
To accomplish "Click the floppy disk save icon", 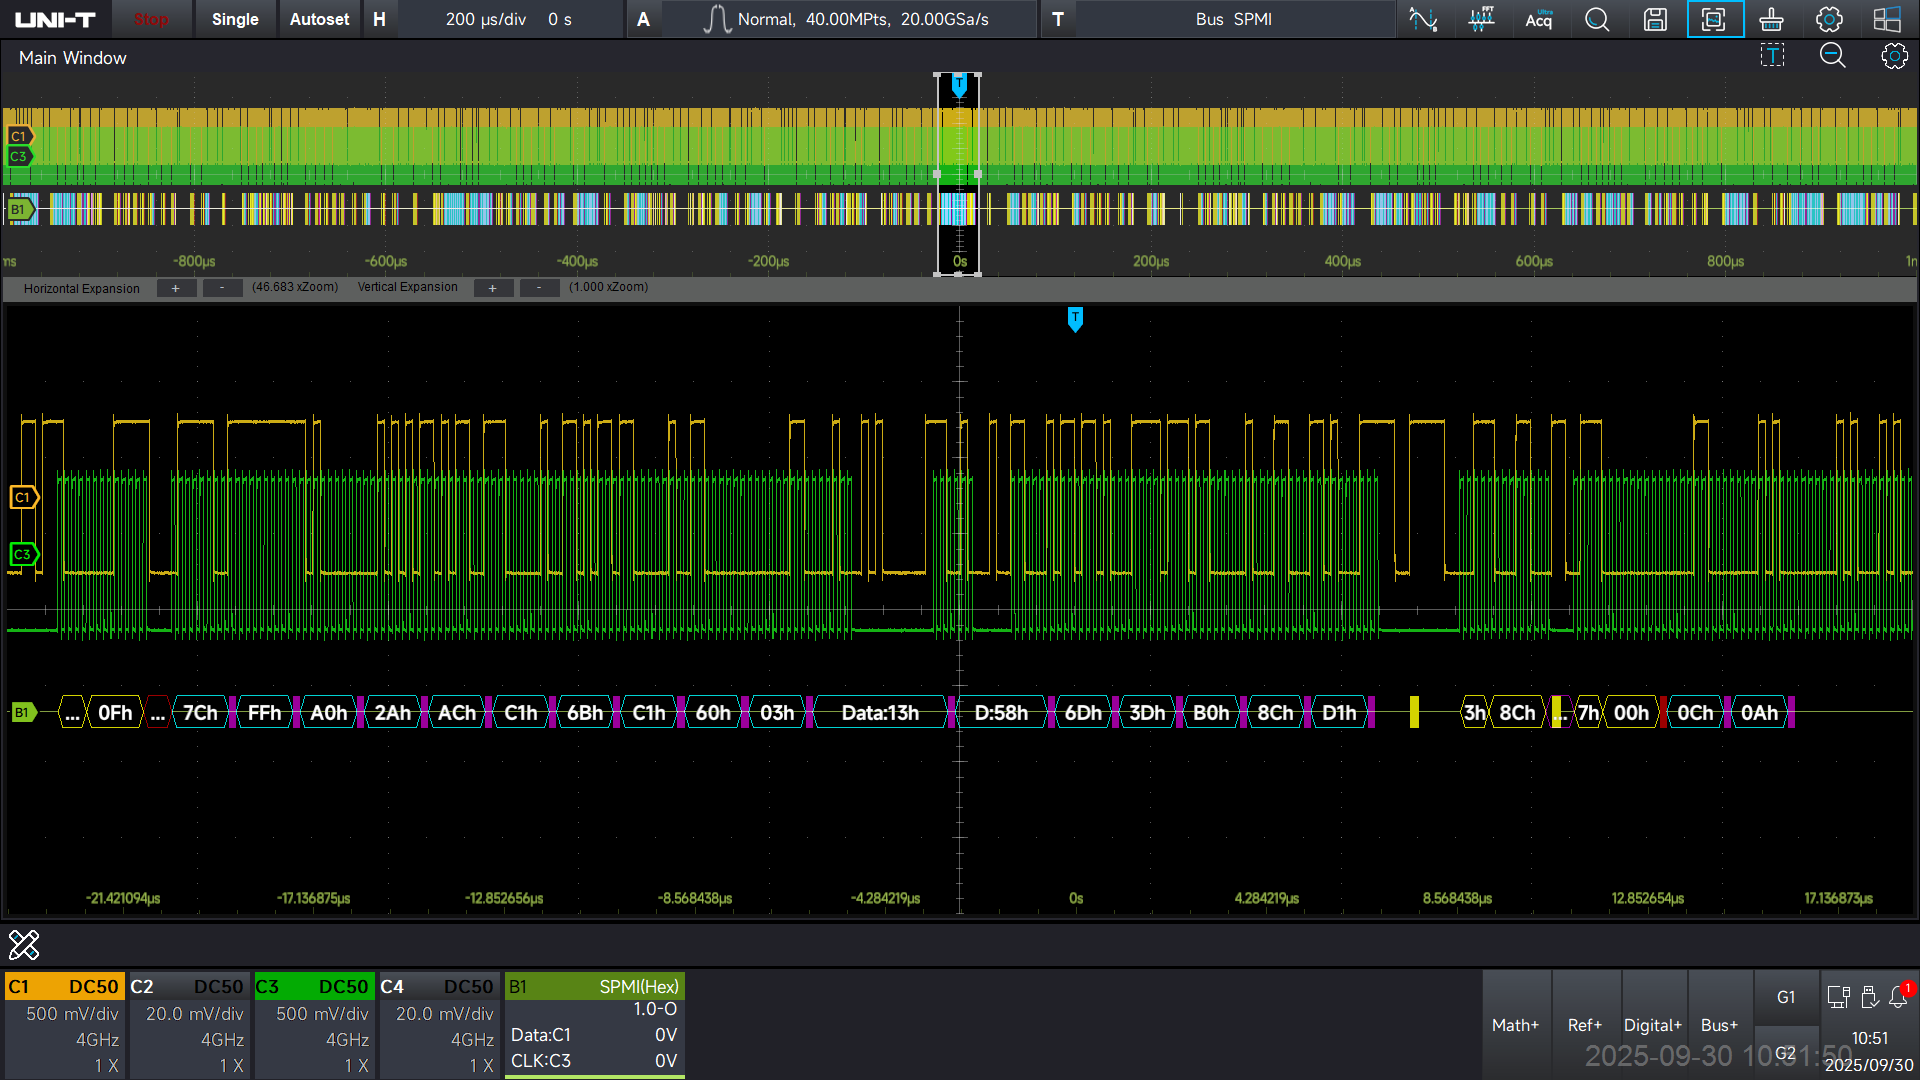I will pos(1655,19).
